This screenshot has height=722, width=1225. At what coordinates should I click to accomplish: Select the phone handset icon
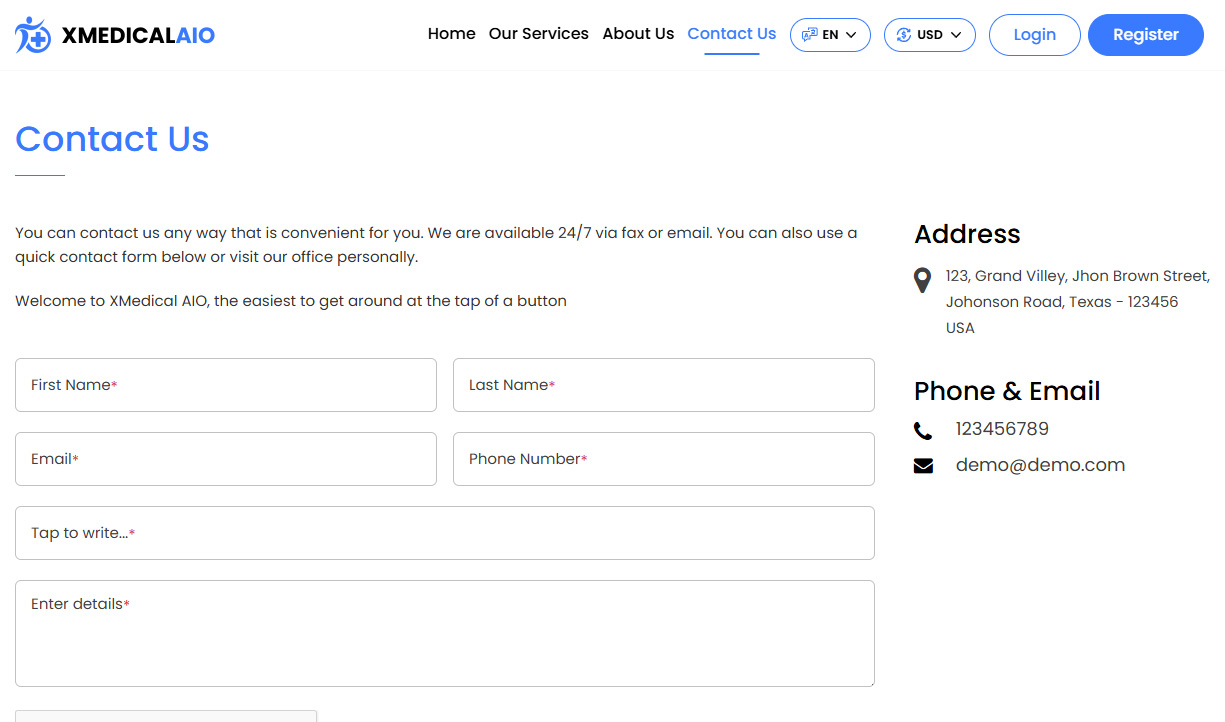923,430
